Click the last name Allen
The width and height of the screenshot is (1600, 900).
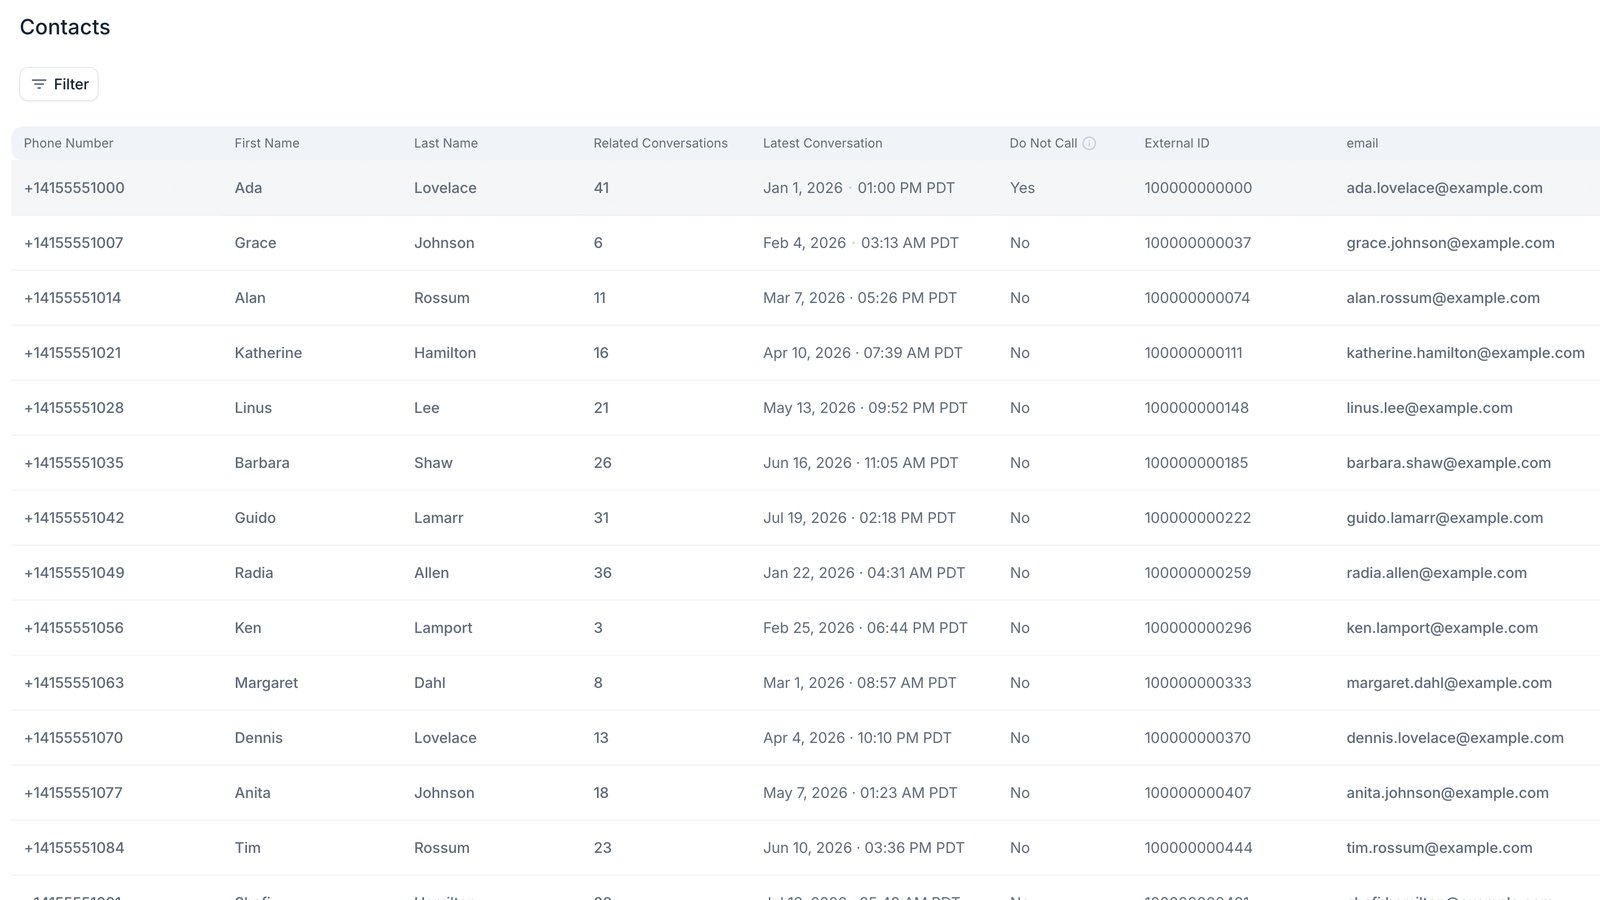[x=431, y=573]
